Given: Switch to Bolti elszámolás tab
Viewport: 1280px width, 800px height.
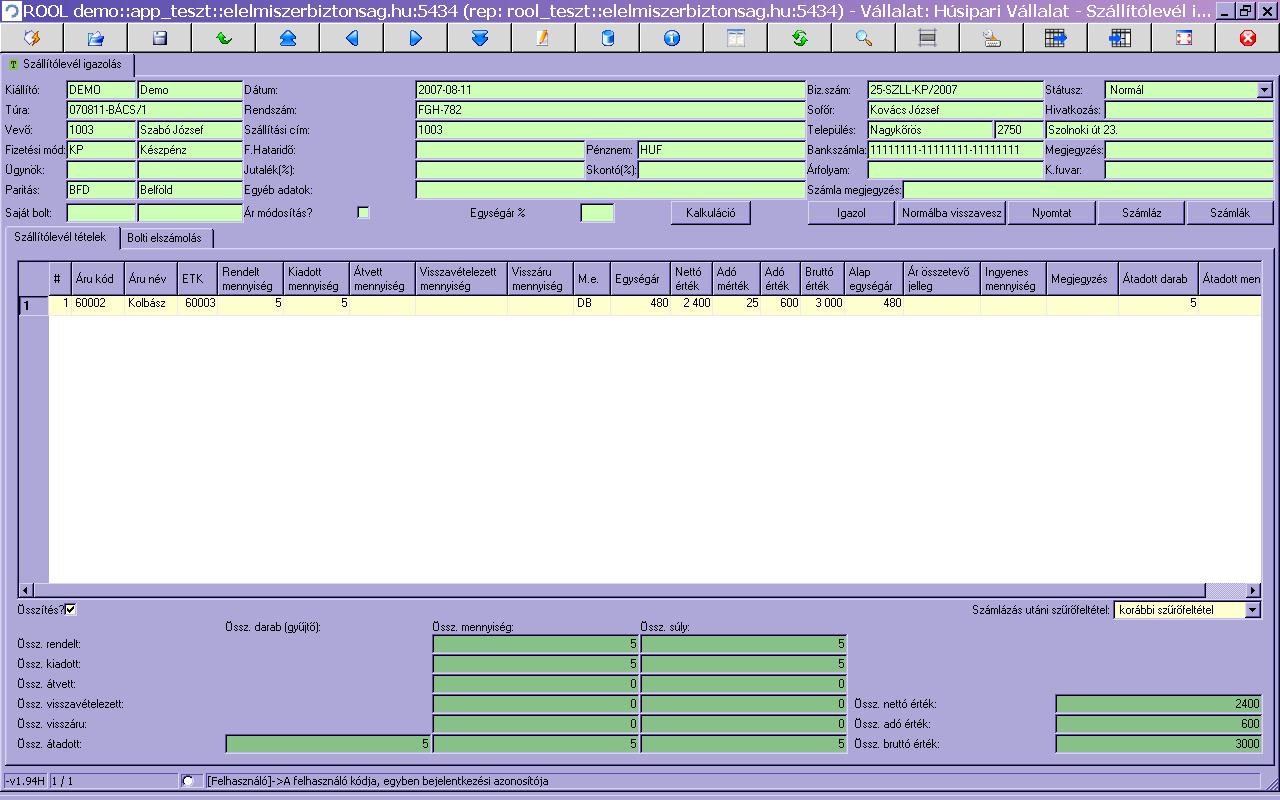Looking at the screenshot, I should click(x=164, y=238).
